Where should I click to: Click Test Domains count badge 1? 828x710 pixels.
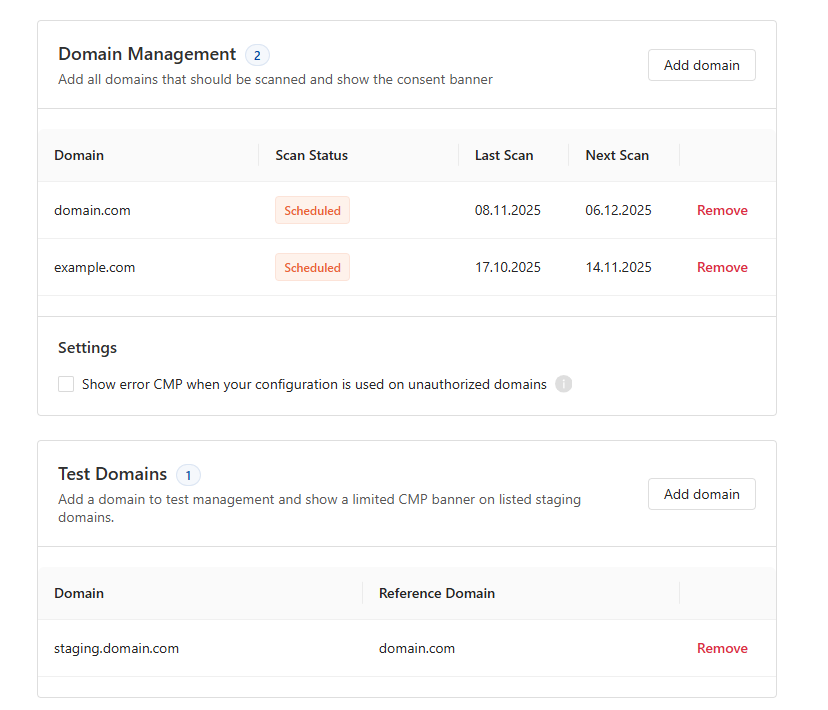188,475
